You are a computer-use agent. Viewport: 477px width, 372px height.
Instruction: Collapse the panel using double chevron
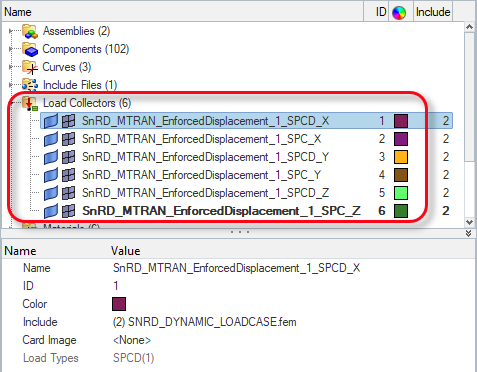point(469,233)
